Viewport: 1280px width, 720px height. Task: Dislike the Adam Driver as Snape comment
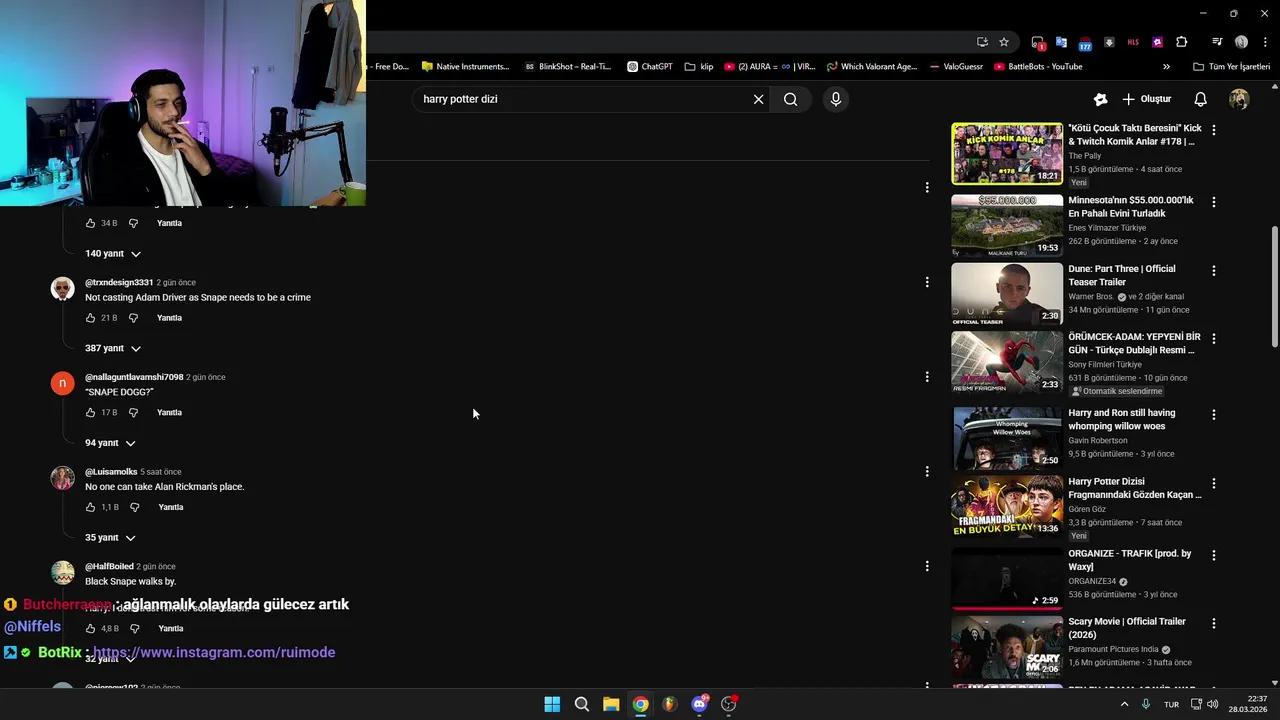click(x=133, y=318)
